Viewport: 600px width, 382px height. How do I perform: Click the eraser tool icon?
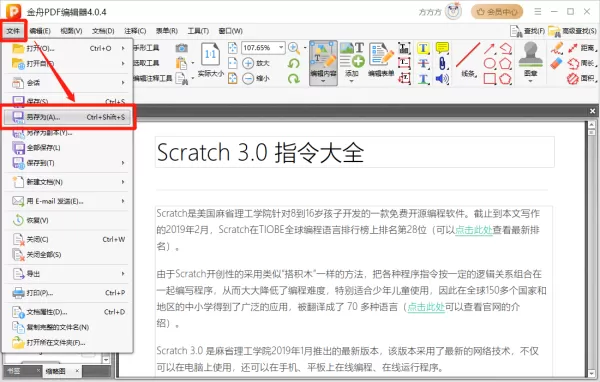(556, 63)
